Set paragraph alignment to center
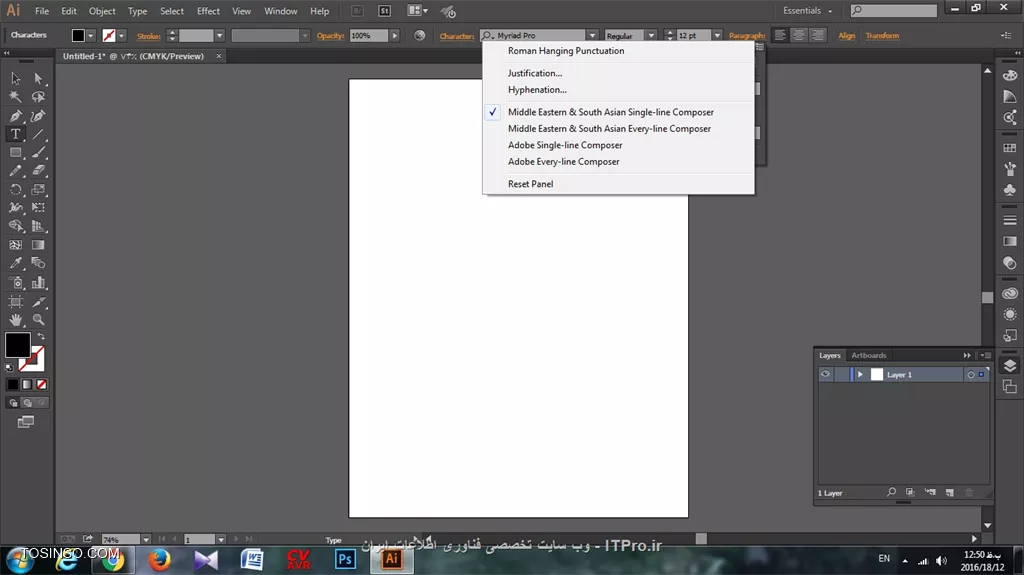Viewport: 1024px width, 575px height. click(799, 35)
